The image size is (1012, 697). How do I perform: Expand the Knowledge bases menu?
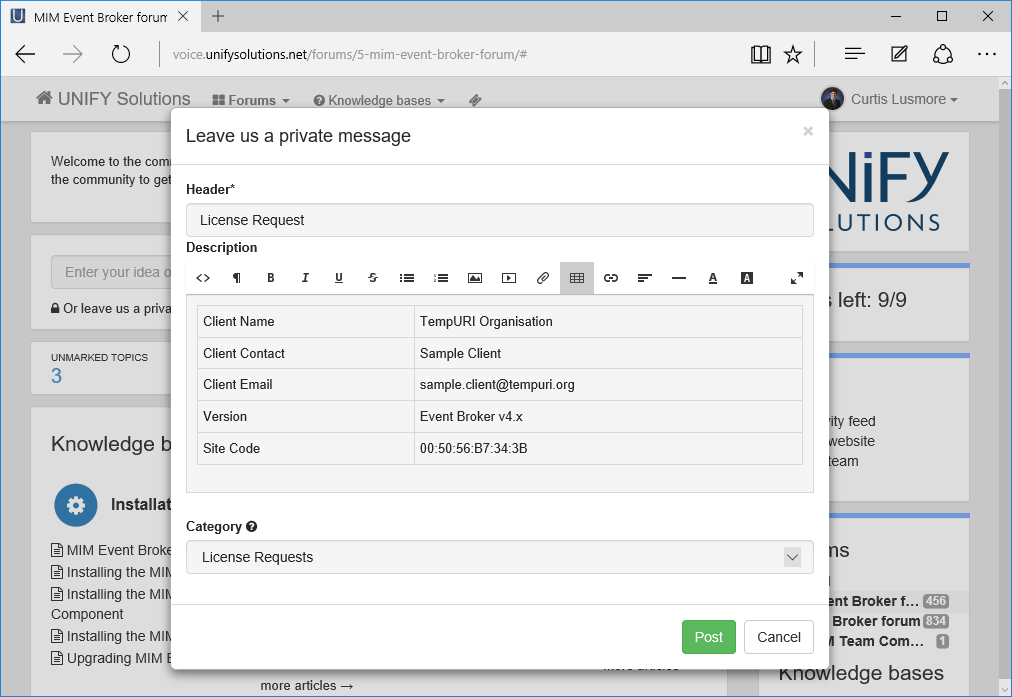coord(379,100)
